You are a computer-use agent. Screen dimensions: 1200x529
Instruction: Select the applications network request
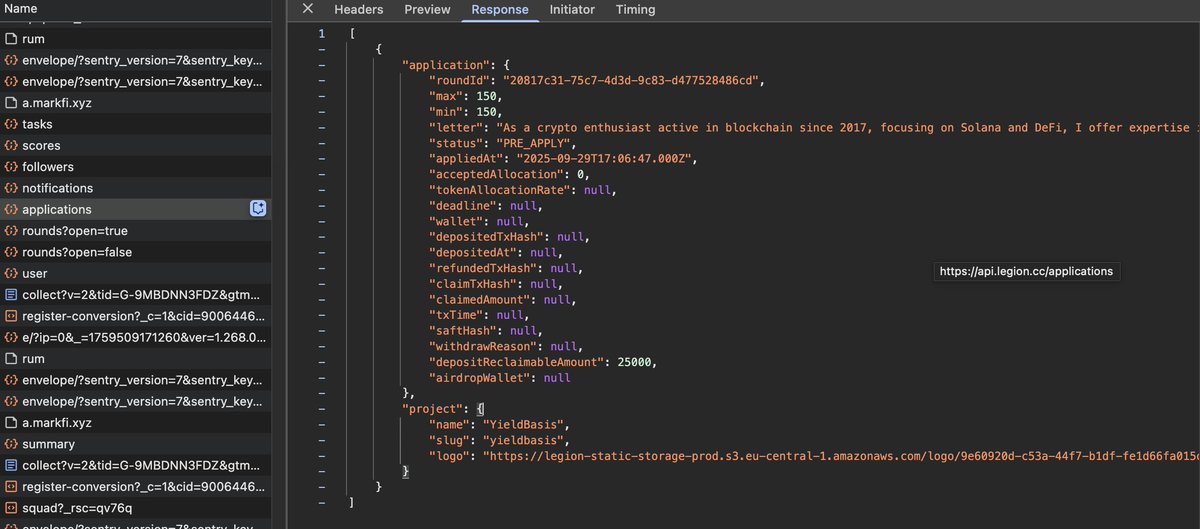pos(135,209)
